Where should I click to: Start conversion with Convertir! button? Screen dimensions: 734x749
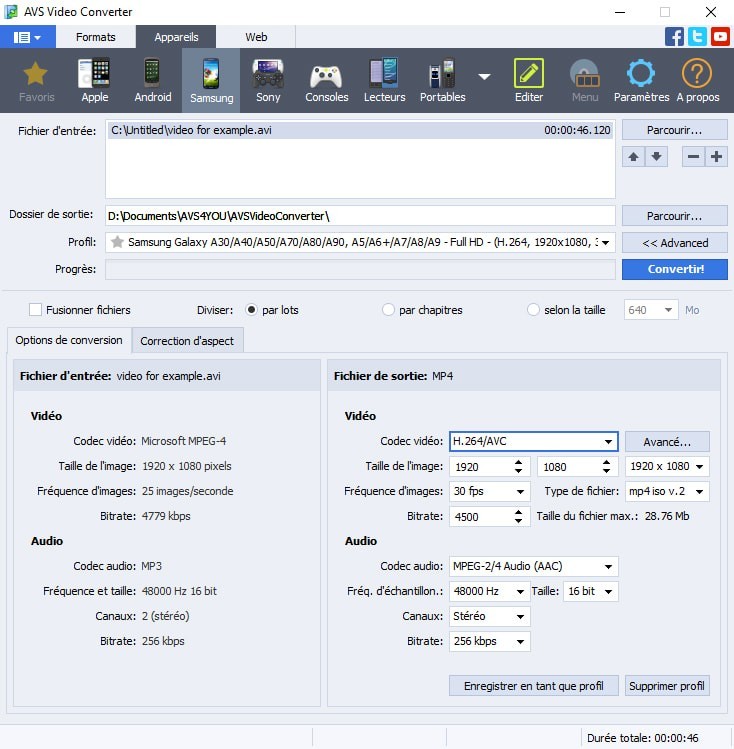click(x=674, y=269)
